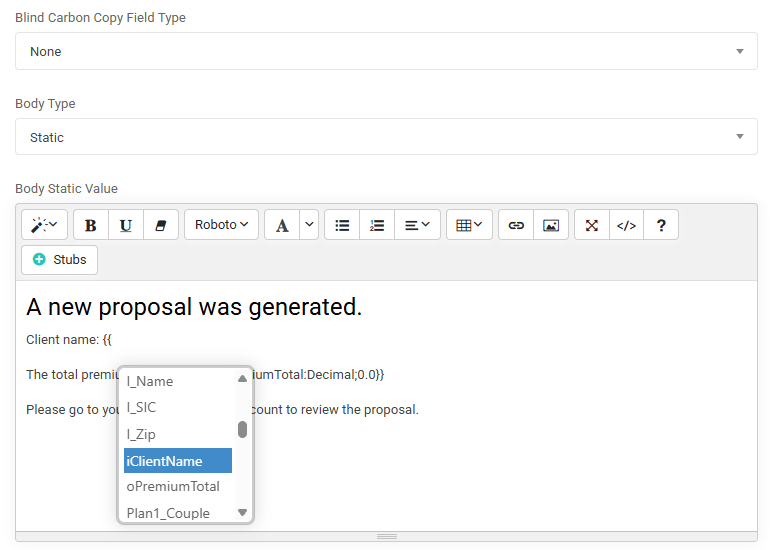This screenshot has width=772, height=550.
Task: Insert a picture using image icon
Action: pos(550,225)
